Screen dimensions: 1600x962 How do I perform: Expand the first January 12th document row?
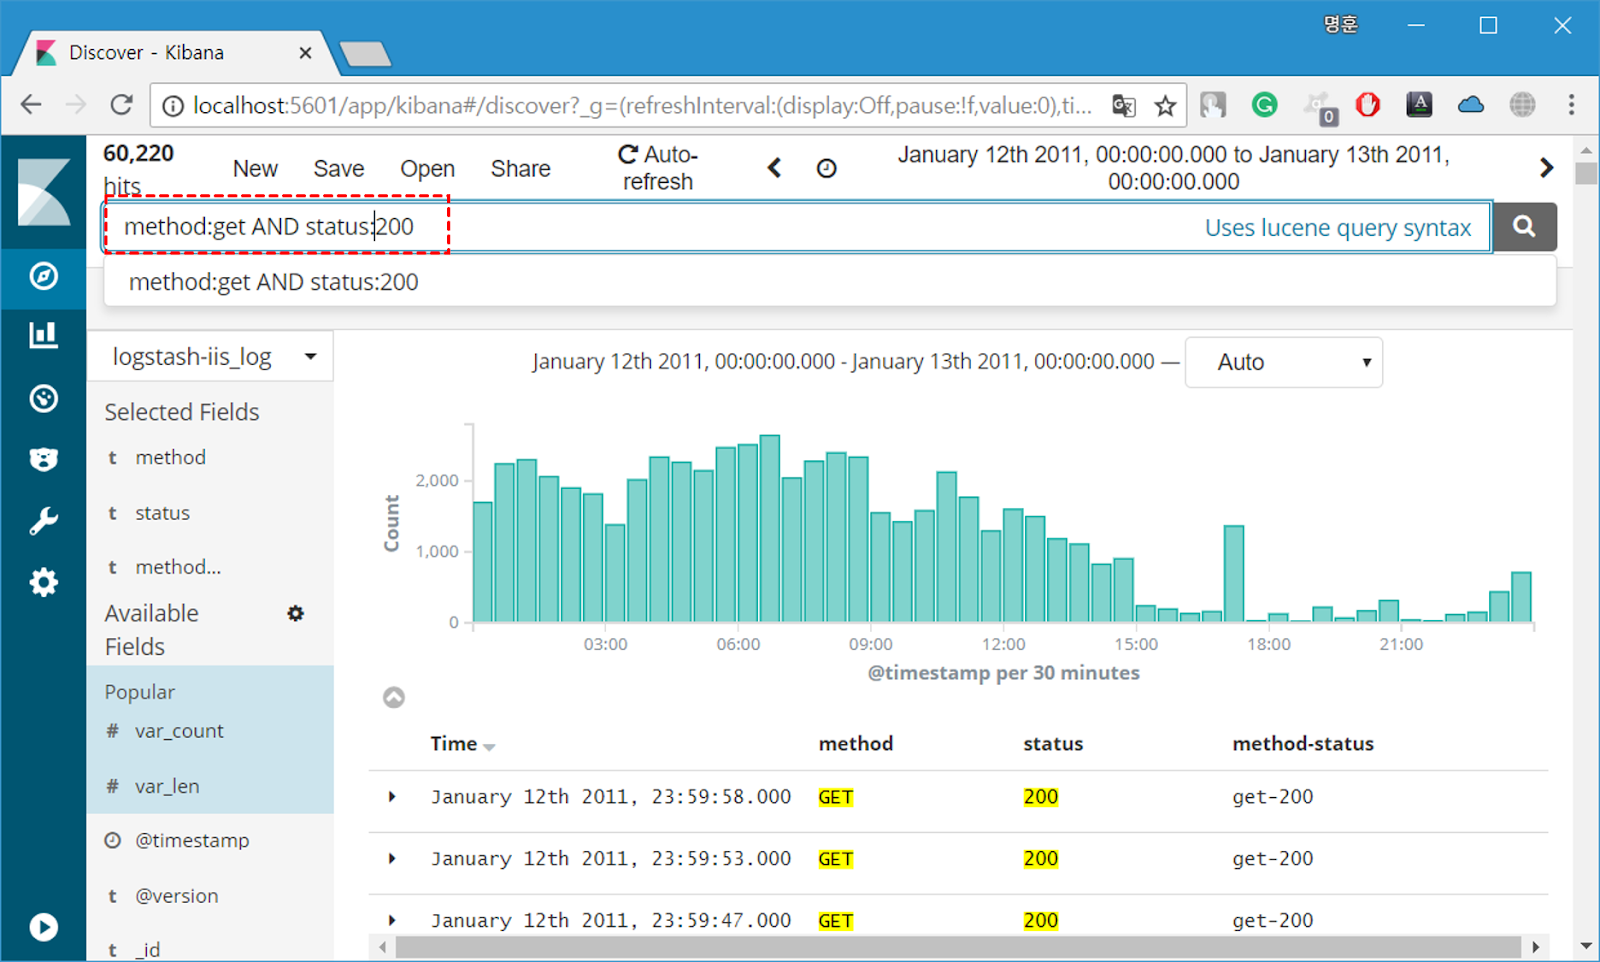[x=391, y=796]
